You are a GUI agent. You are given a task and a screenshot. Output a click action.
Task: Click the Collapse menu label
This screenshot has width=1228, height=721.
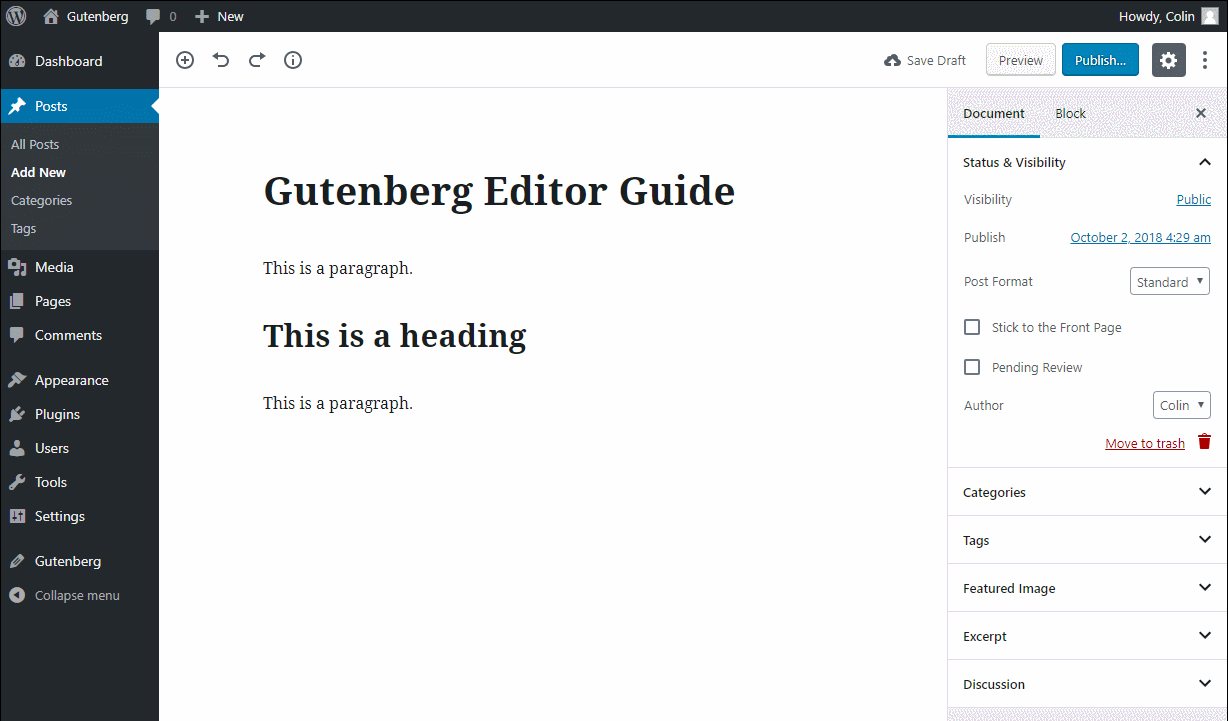pos(77,595)
